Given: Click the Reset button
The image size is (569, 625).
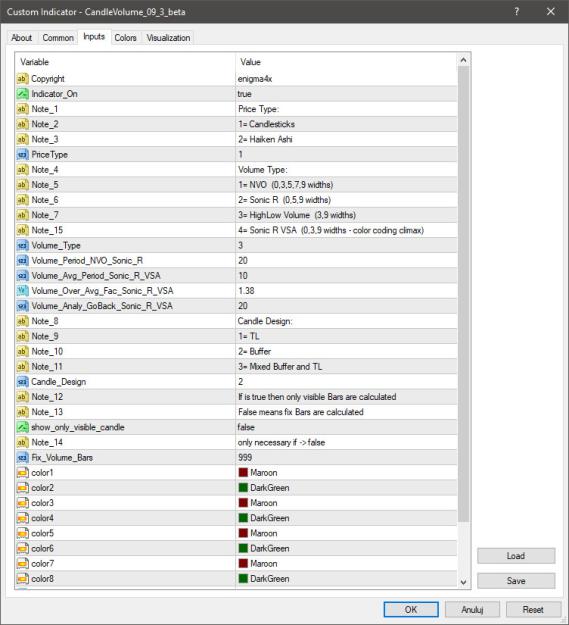Looking at the screenshot, I should (x=533, y=609).
